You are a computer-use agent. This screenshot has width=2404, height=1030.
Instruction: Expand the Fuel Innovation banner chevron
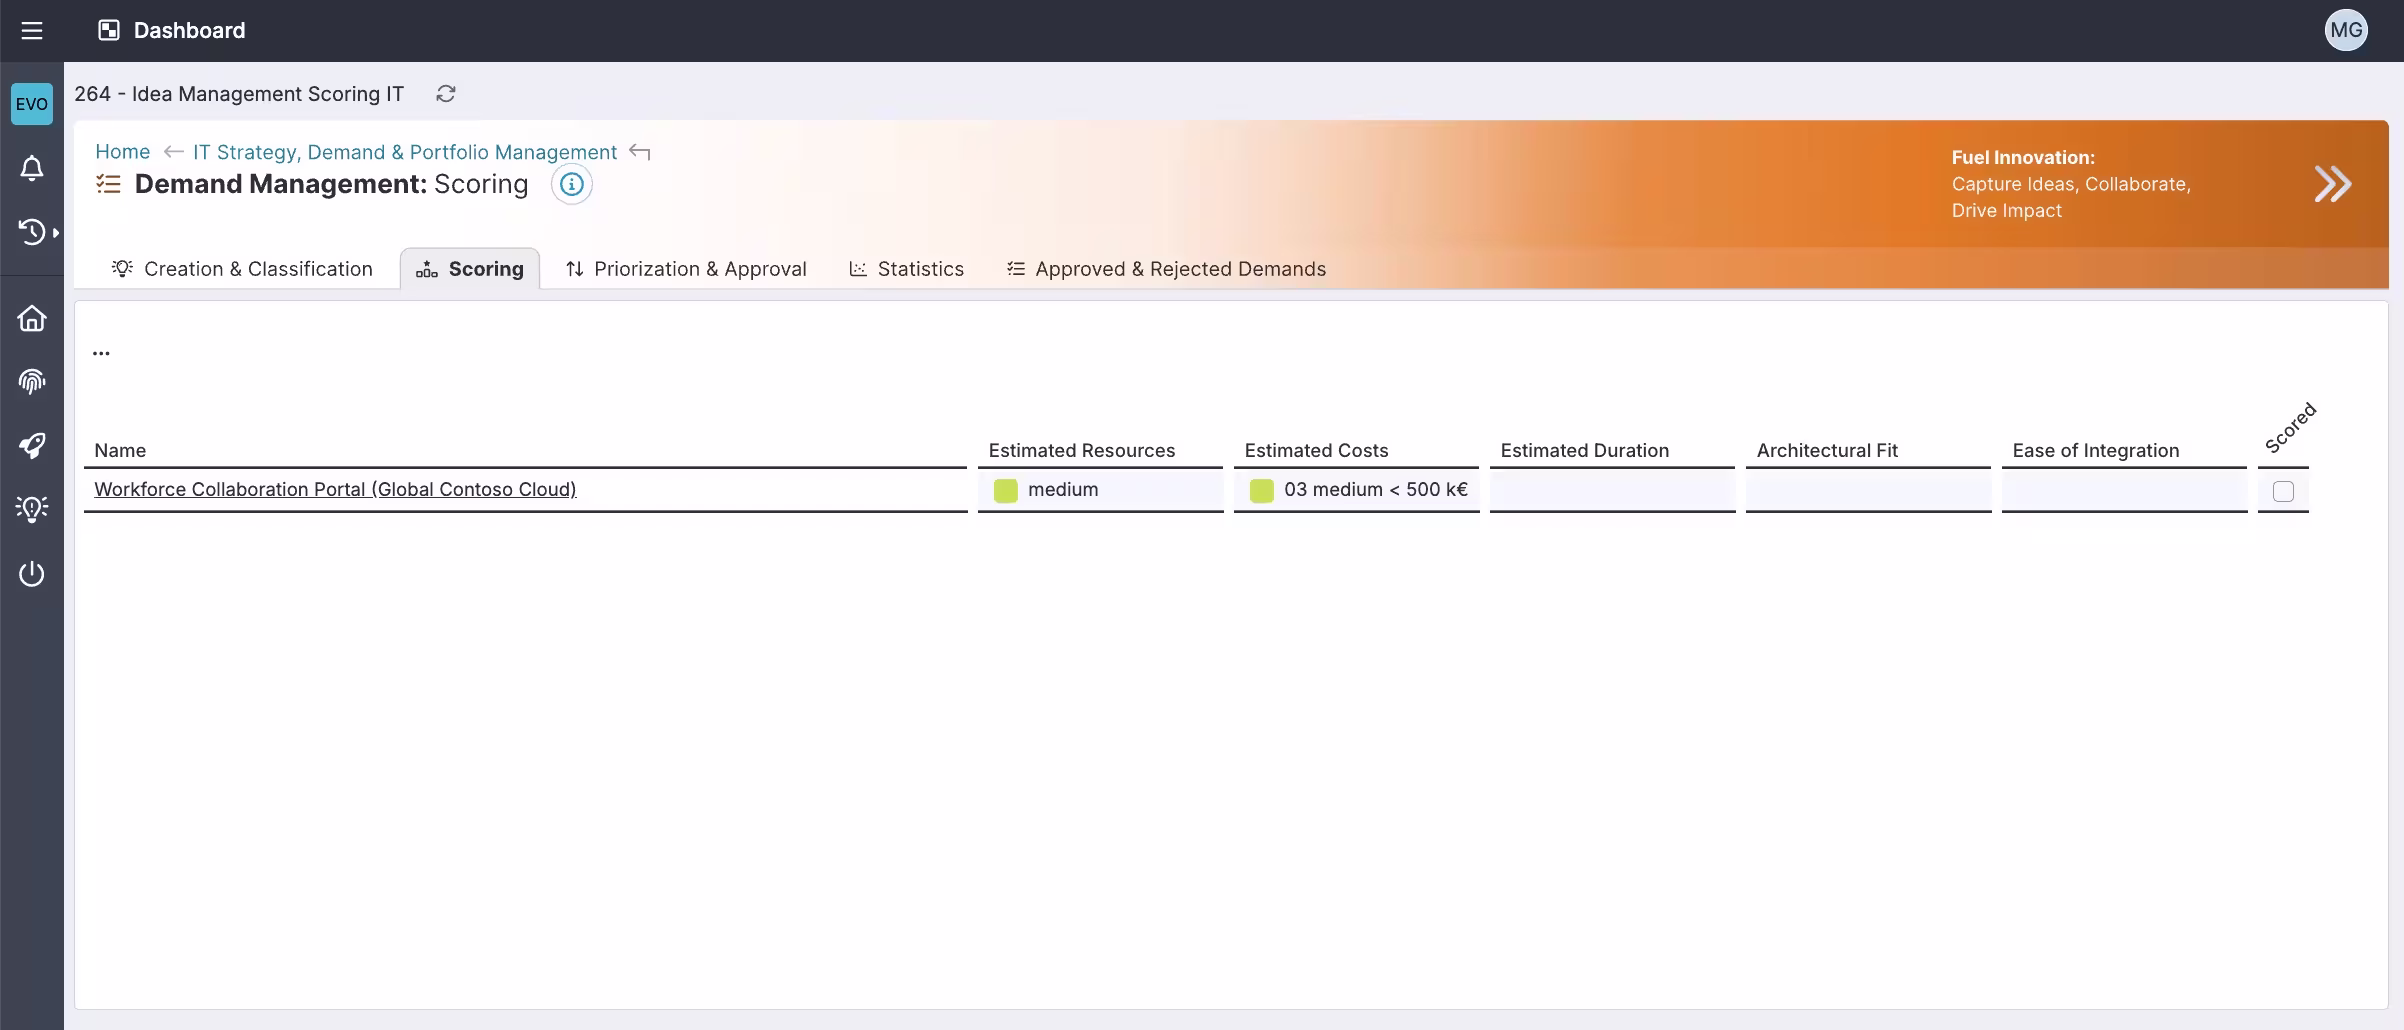coord(2334,183)
